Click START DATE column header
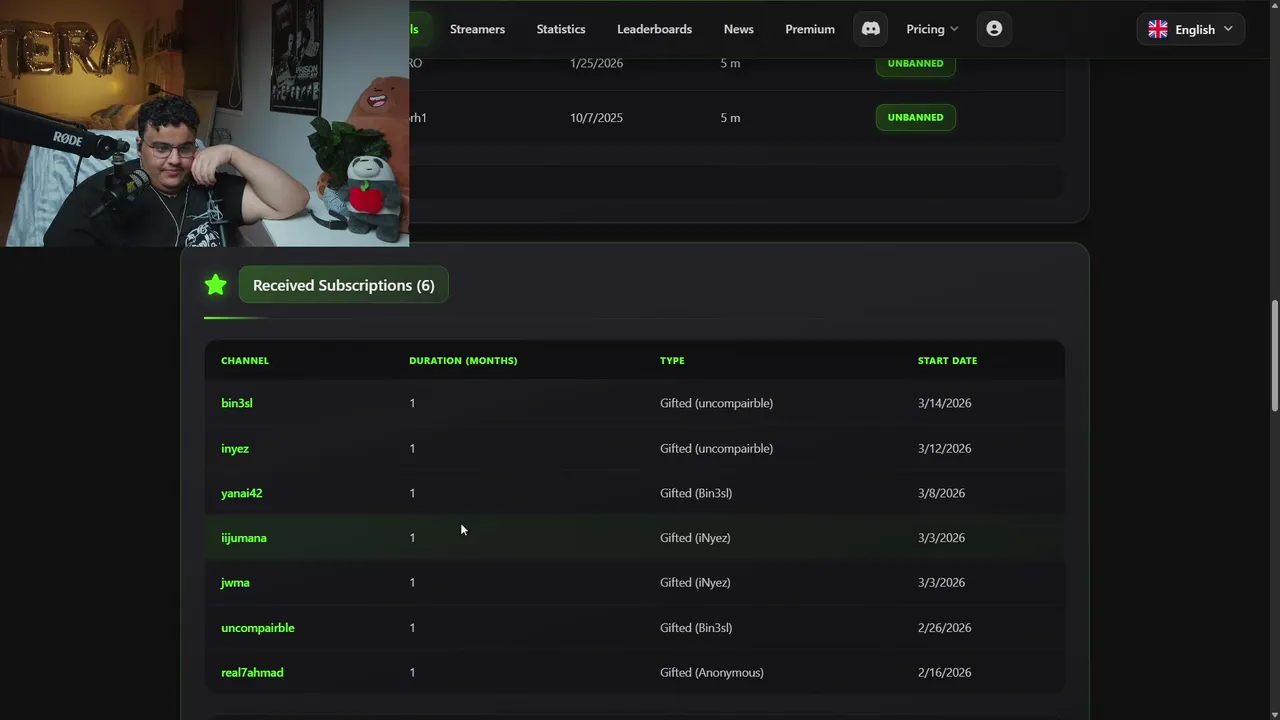Image resolution: width=1280 pixels, height=720 pixels. click(x=947, y=360)
